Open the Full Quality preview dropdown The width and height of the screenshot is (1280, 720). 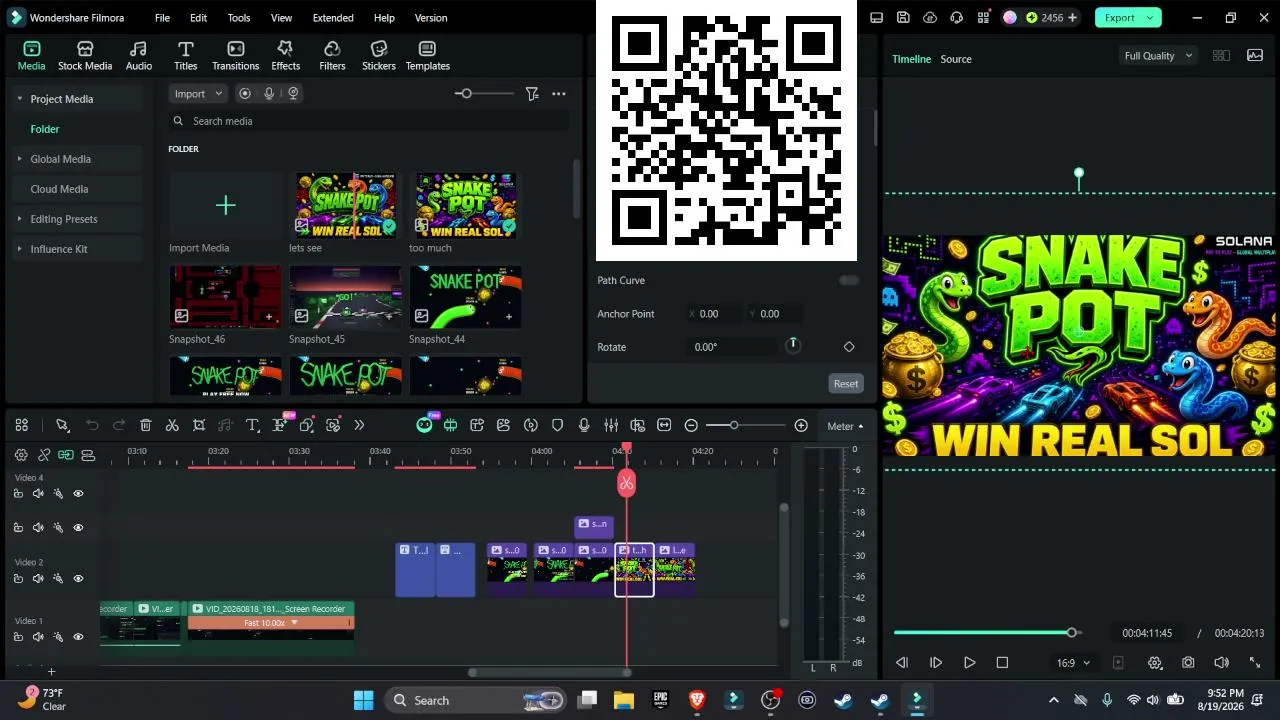click(1158, 56)
